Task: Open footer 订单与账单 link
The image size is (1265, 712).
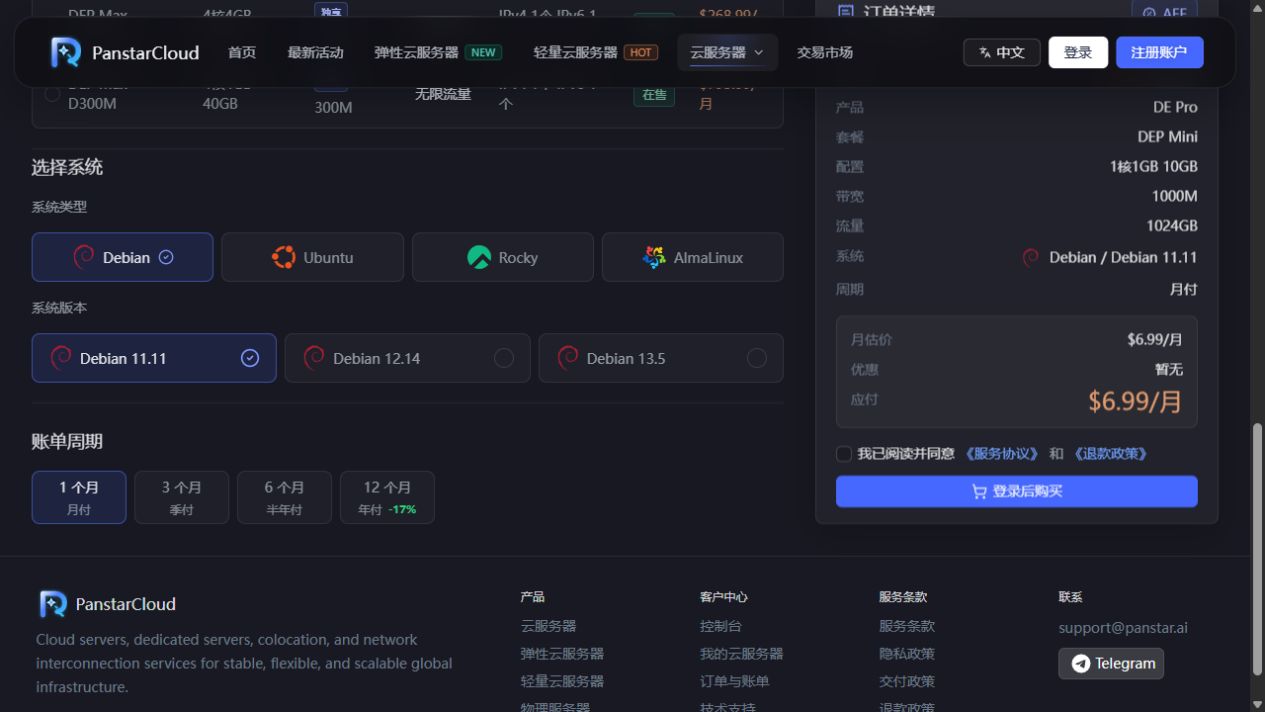Action: 735,681
